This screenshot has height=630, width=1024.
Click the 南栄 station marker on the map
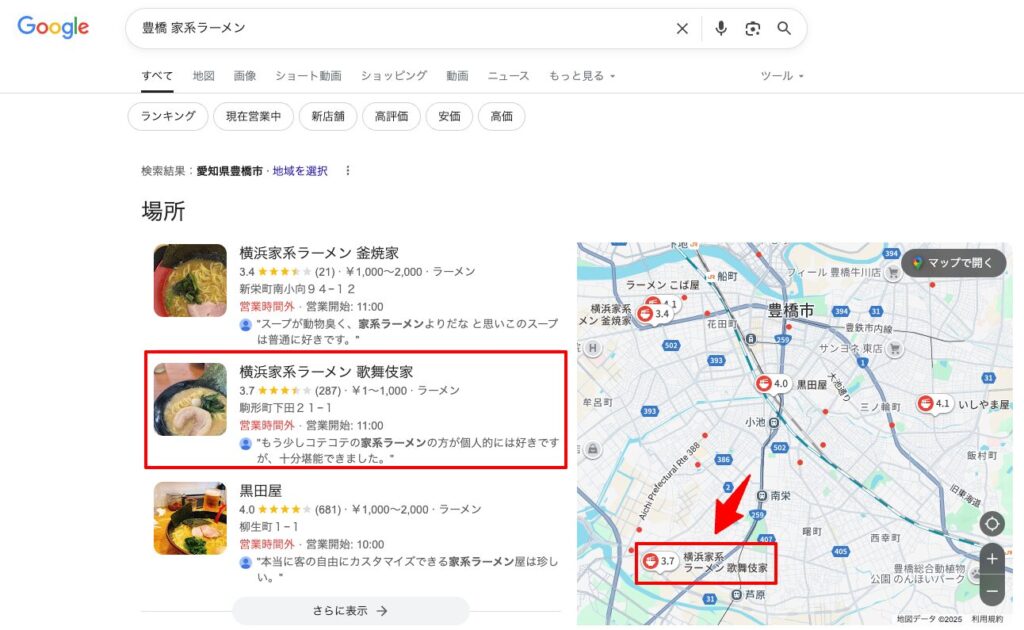[x=761, y=496]
